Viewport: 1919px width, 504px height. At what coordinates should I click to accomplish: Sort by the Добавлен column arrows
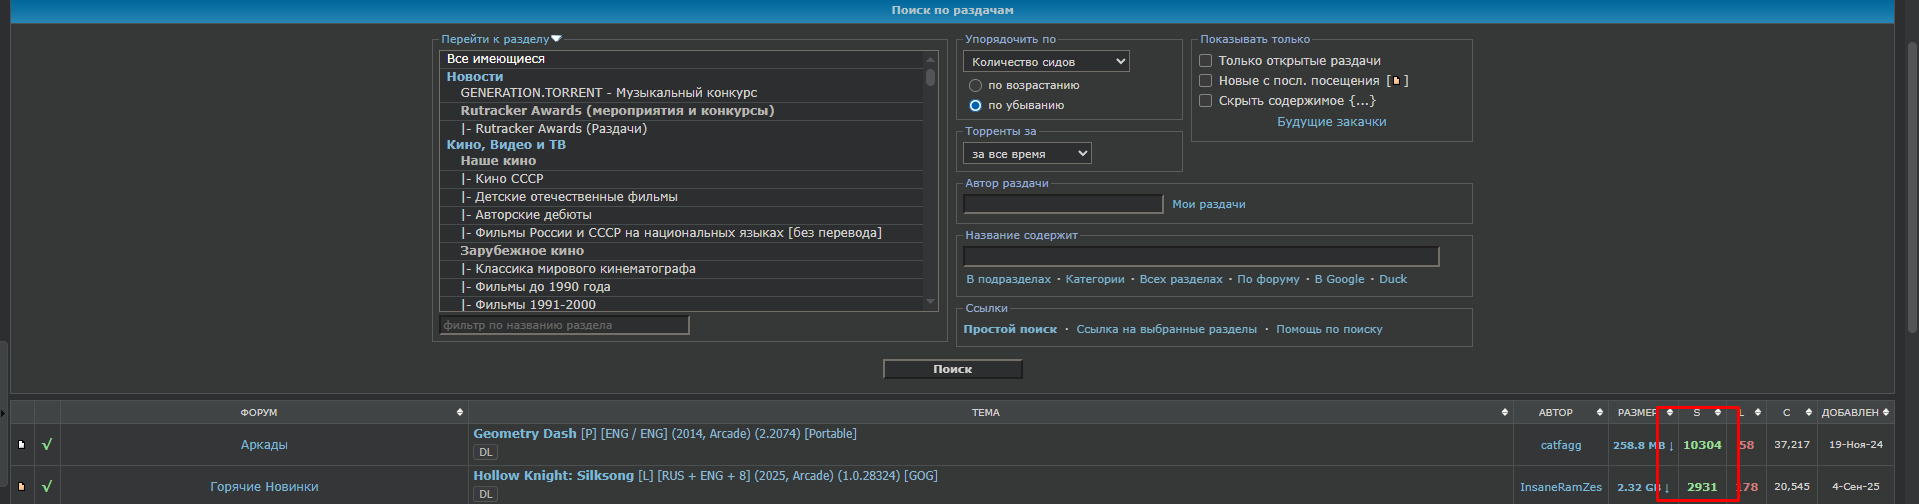1886,412
